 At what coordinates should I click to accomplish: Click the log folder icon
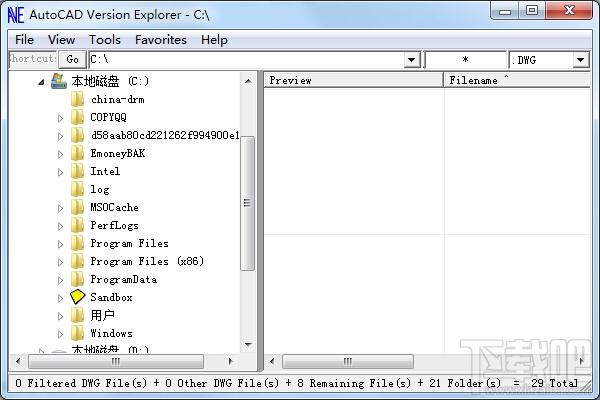tap(77, 189)
